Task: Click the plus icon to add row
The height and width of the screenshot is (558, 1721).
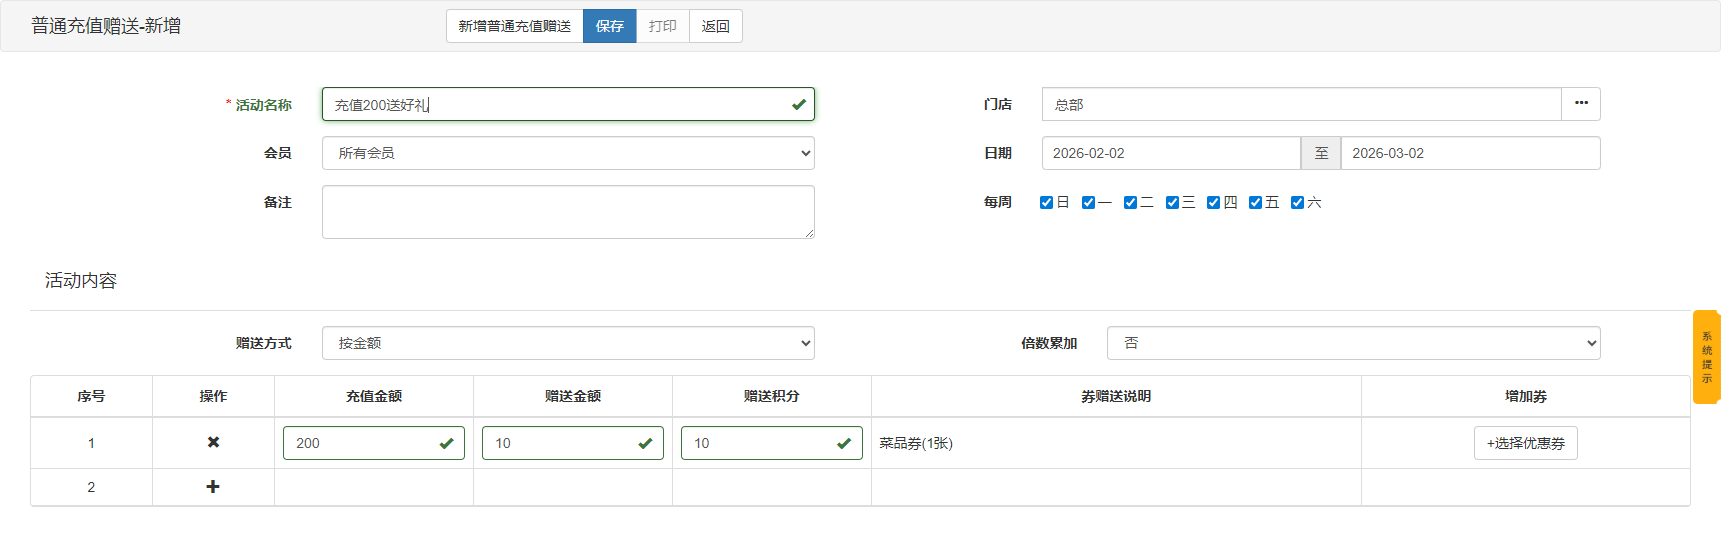Action: (x=213, y=487)
